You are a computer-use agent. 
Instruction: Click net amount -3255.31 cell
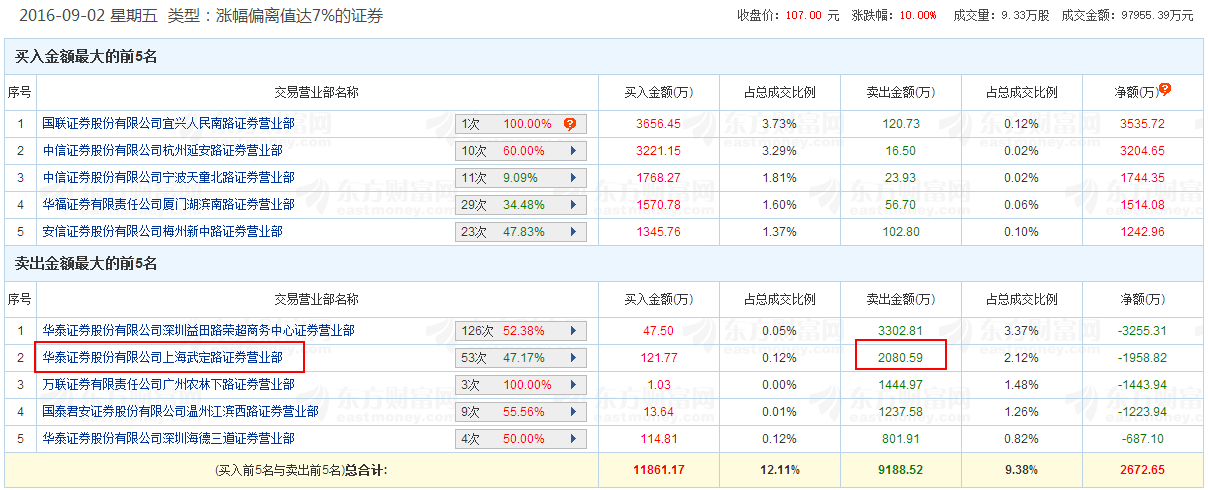[x=1142, y=331]
